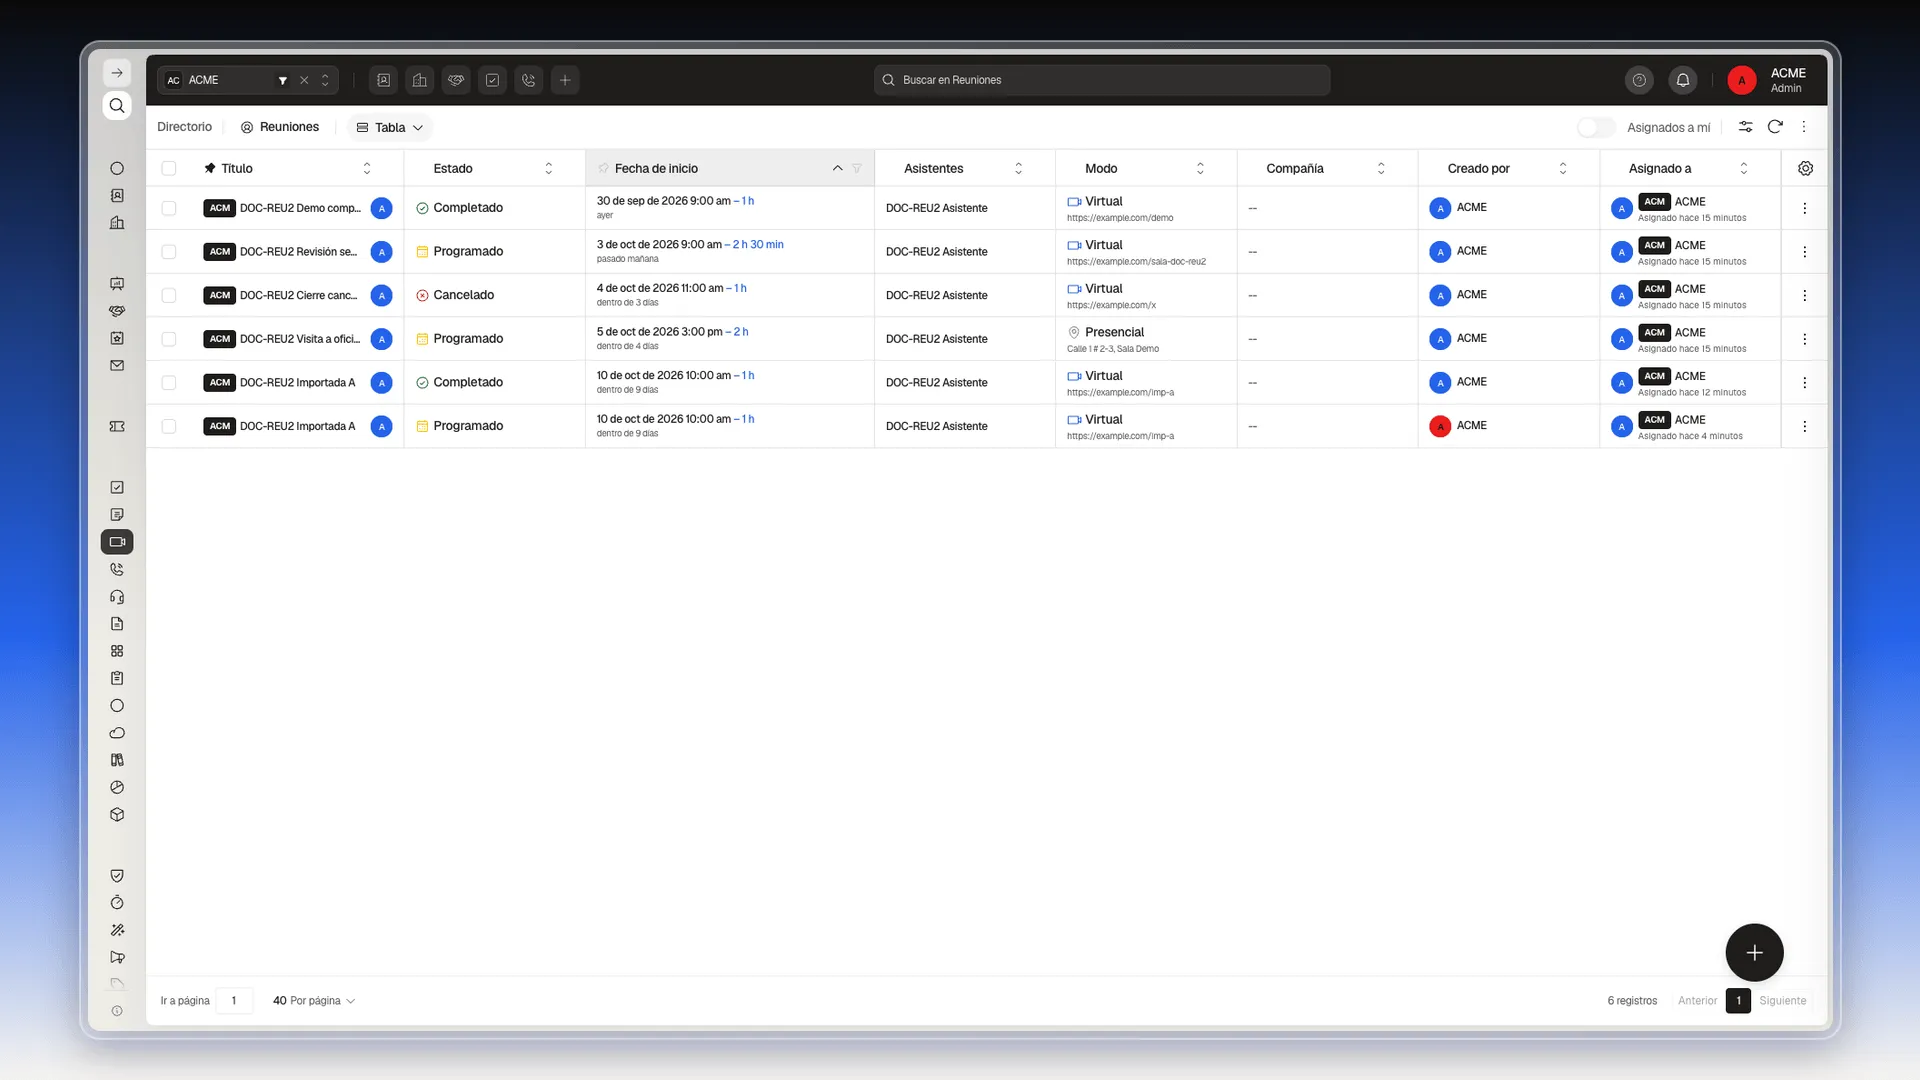Toggle the Asignados a mí switch

pos(1596,127)
